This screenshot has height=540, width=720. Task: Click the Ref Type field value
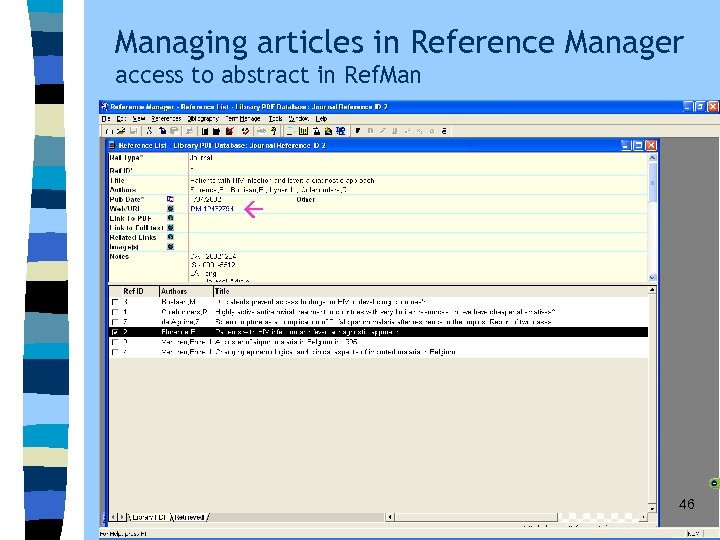(x=201, y=158)
